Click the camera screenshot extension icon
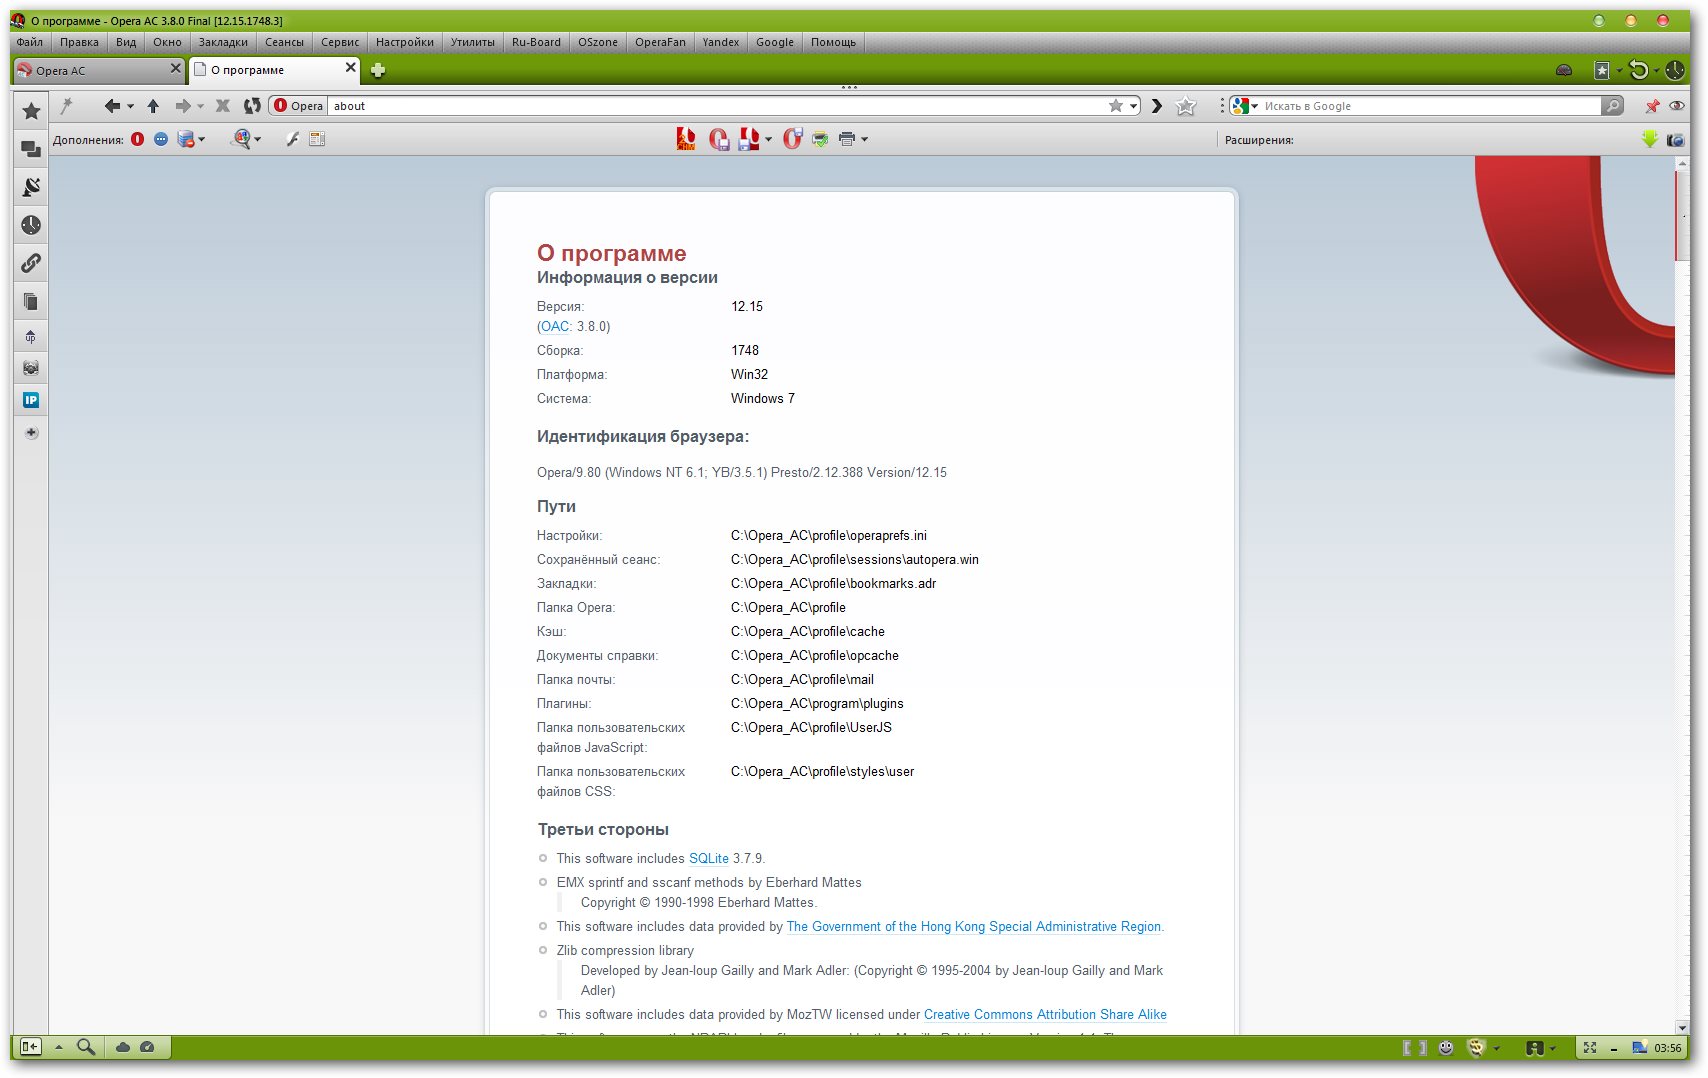This screenshot has width=1708, height=1078. 1676,140
